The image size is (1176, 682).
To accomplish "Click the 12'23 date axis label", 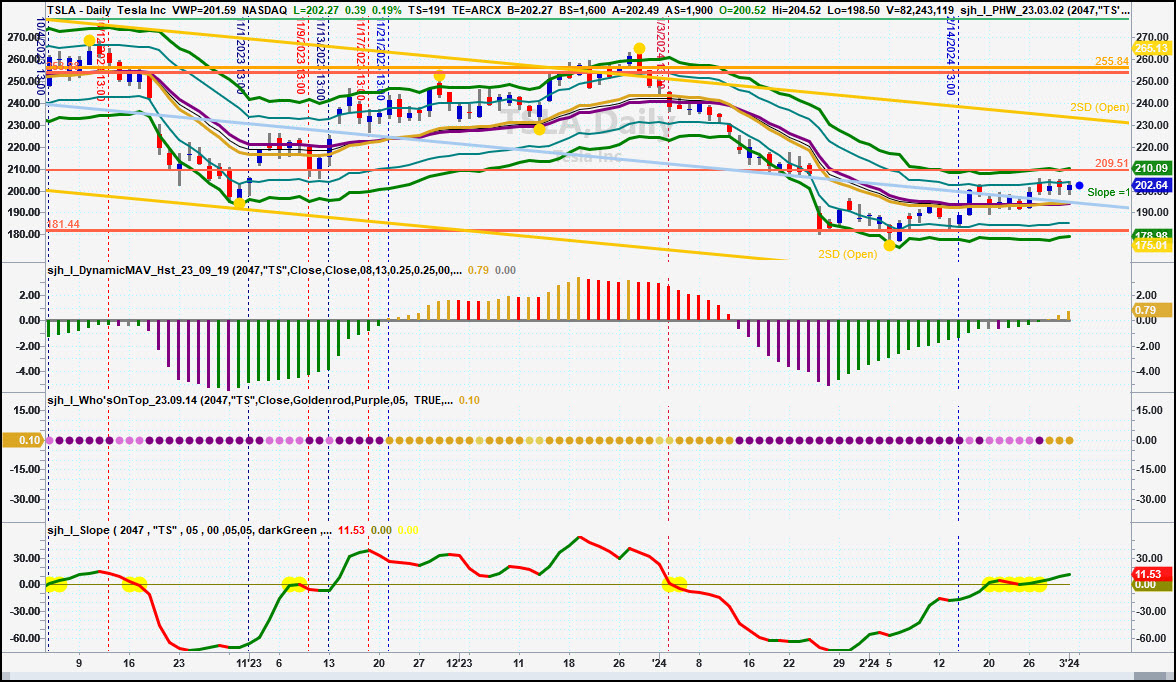I will pyautogui.click(x=459, y=663).
